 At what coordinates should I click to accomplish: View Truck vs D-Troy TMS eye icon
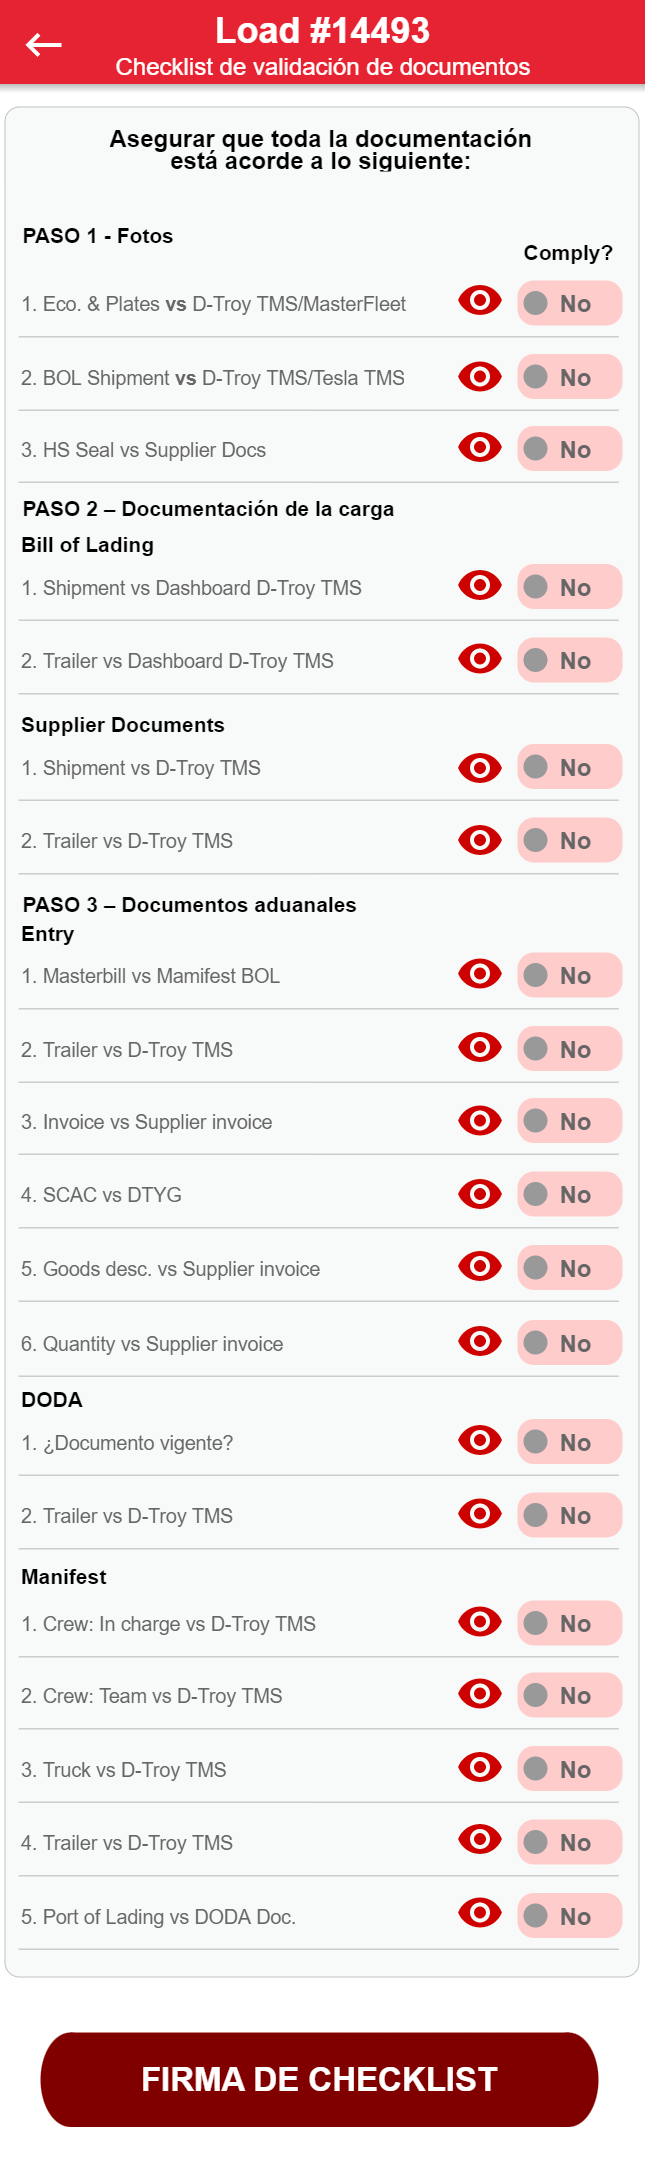pyautogui.click(x=479, y=1767)
